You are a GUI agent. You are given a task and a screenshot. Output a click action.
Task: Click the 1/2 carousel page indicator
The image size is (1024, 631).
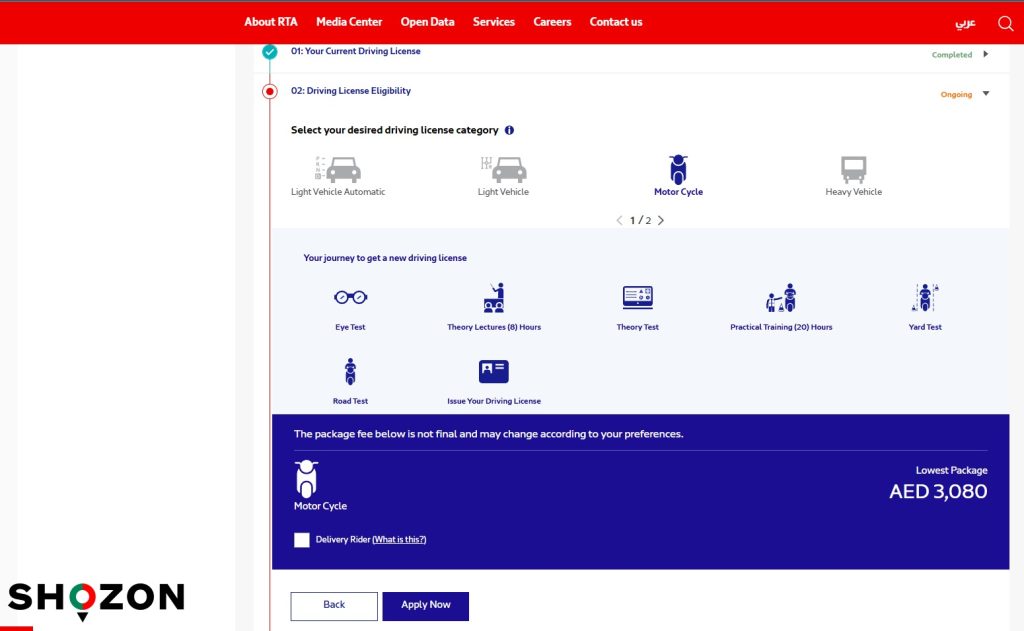click(640, 220)
